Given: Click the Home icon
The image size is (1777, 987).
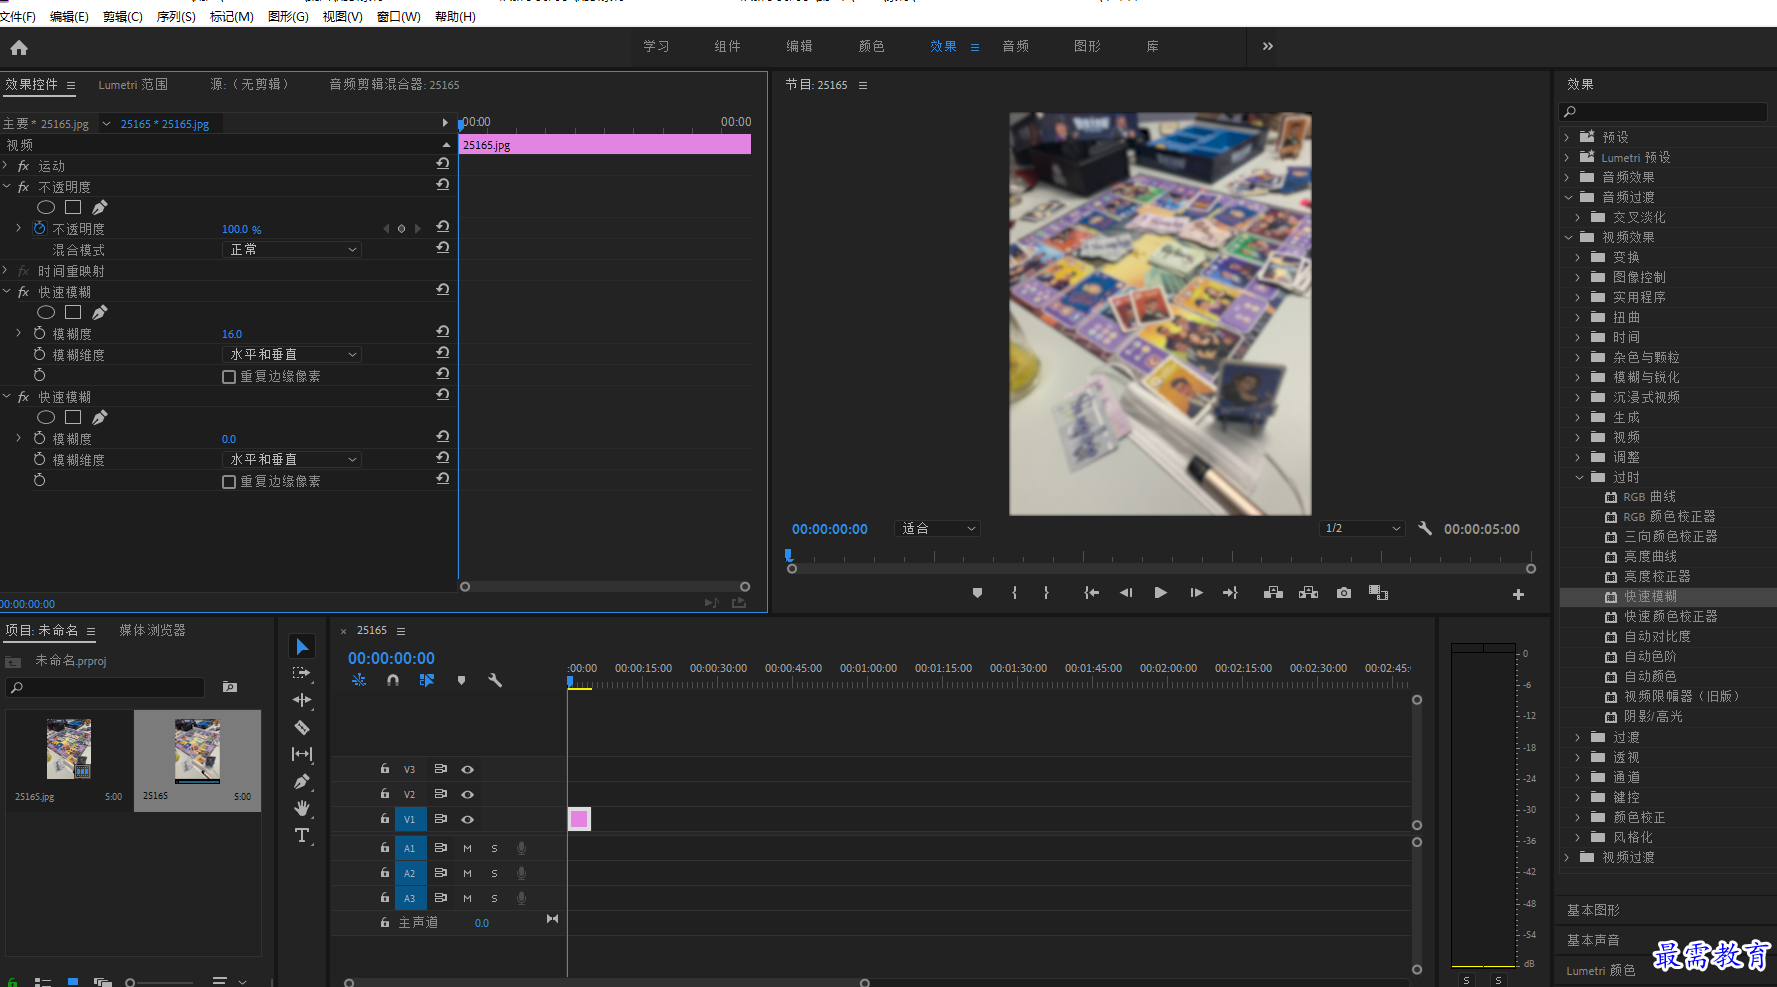Looking at the screenshot, I should pos(19,47).
